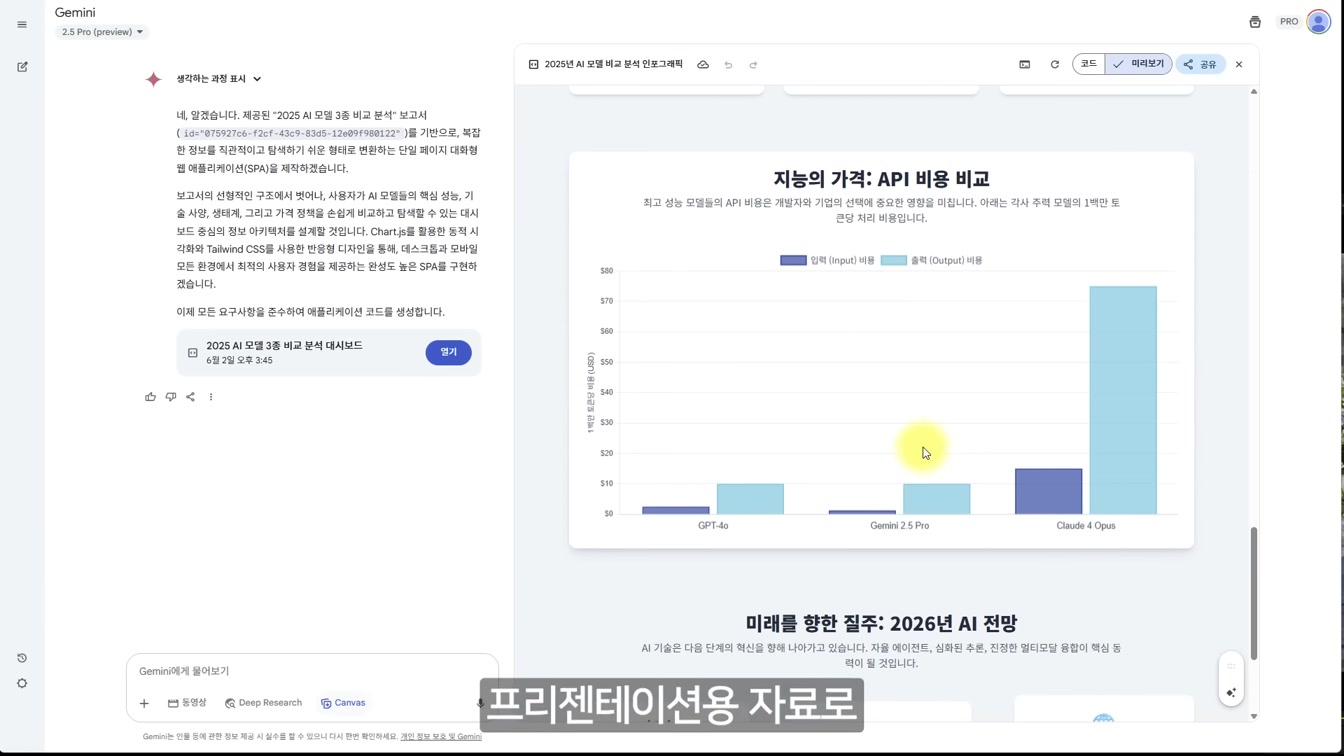Click the 6월 2일 오후 3:45 timestamp

[239, 361]
